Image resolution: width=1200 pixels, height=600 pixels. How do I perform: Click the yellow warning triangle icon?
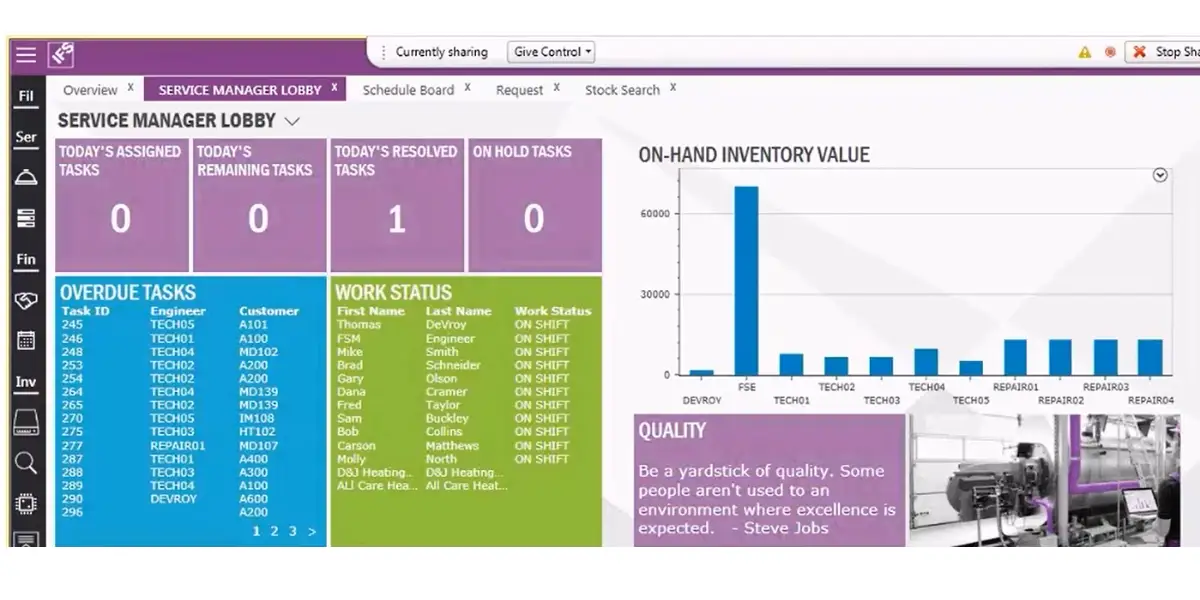[1084, 52]
